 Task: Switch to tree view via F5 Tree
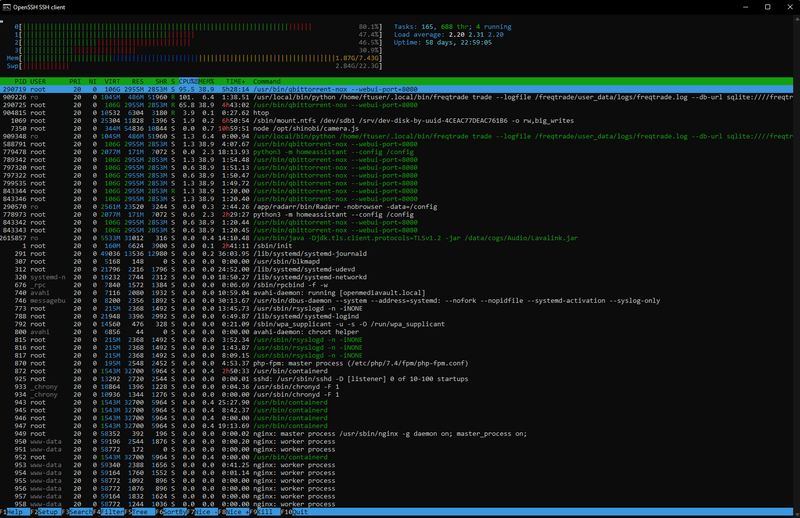click(140, 512)
